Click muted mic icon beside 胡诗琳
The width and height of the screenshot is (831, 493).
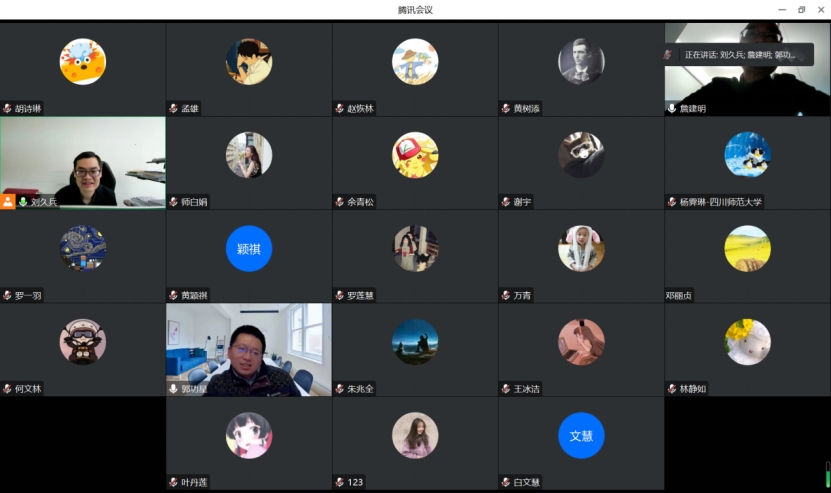(x=7, y=109)
